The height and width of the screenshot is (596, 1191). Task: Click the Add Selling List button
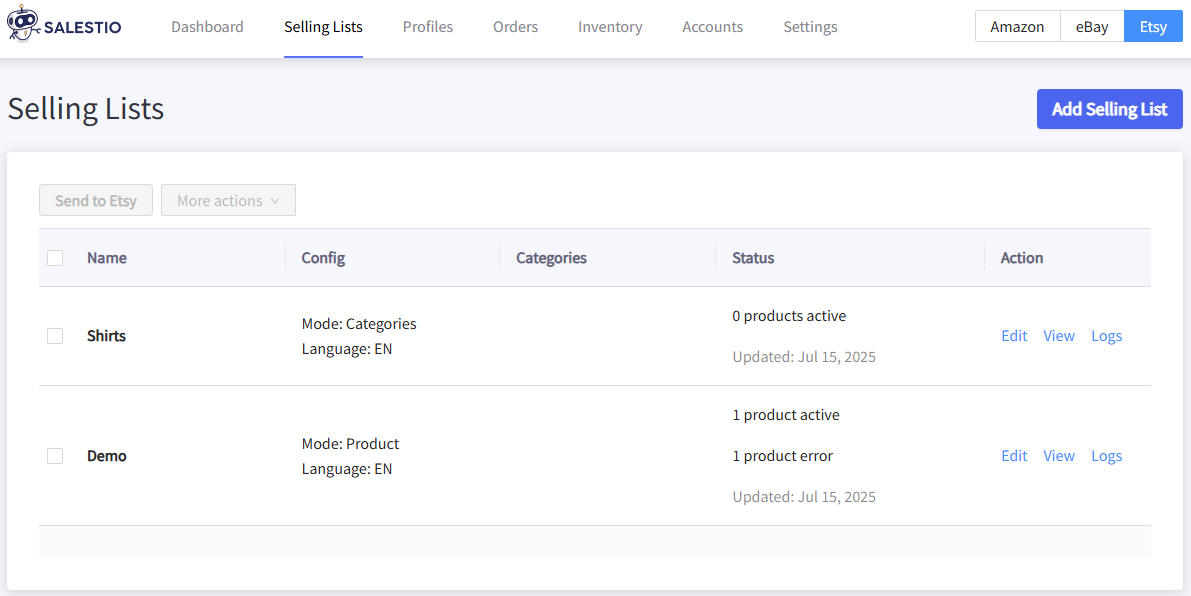(1110, 109)
